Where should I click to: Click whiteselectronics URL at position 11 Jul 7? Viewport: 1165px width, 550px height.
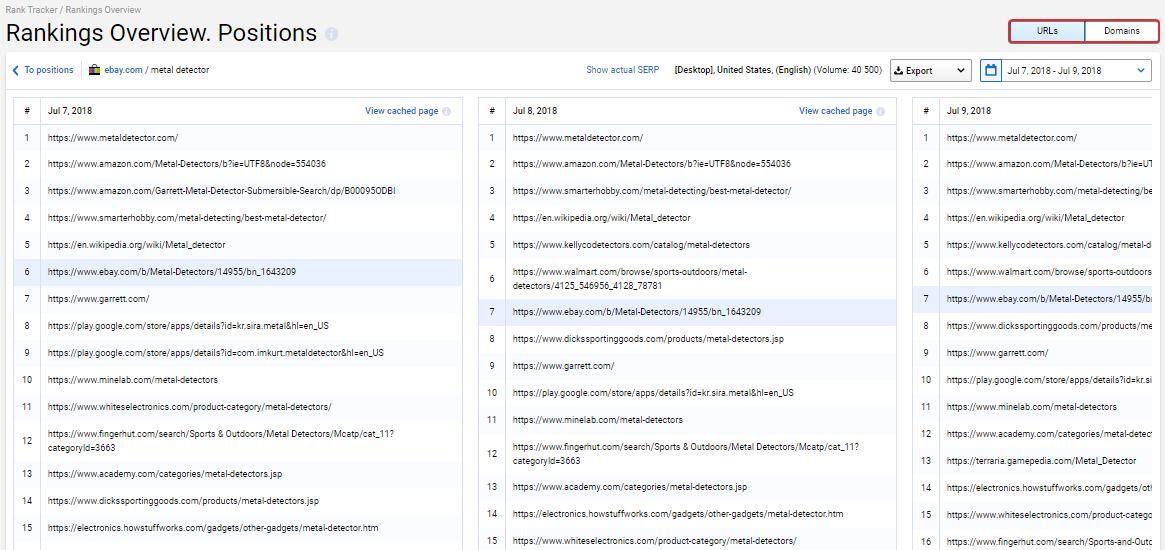click(x=189, y=407)
